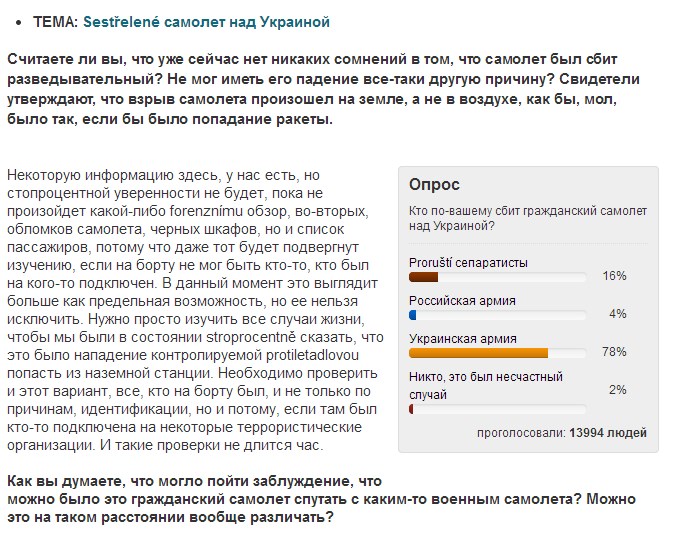Click the first bold interview question
Screen dimensions: 683x538
[323, 89]
